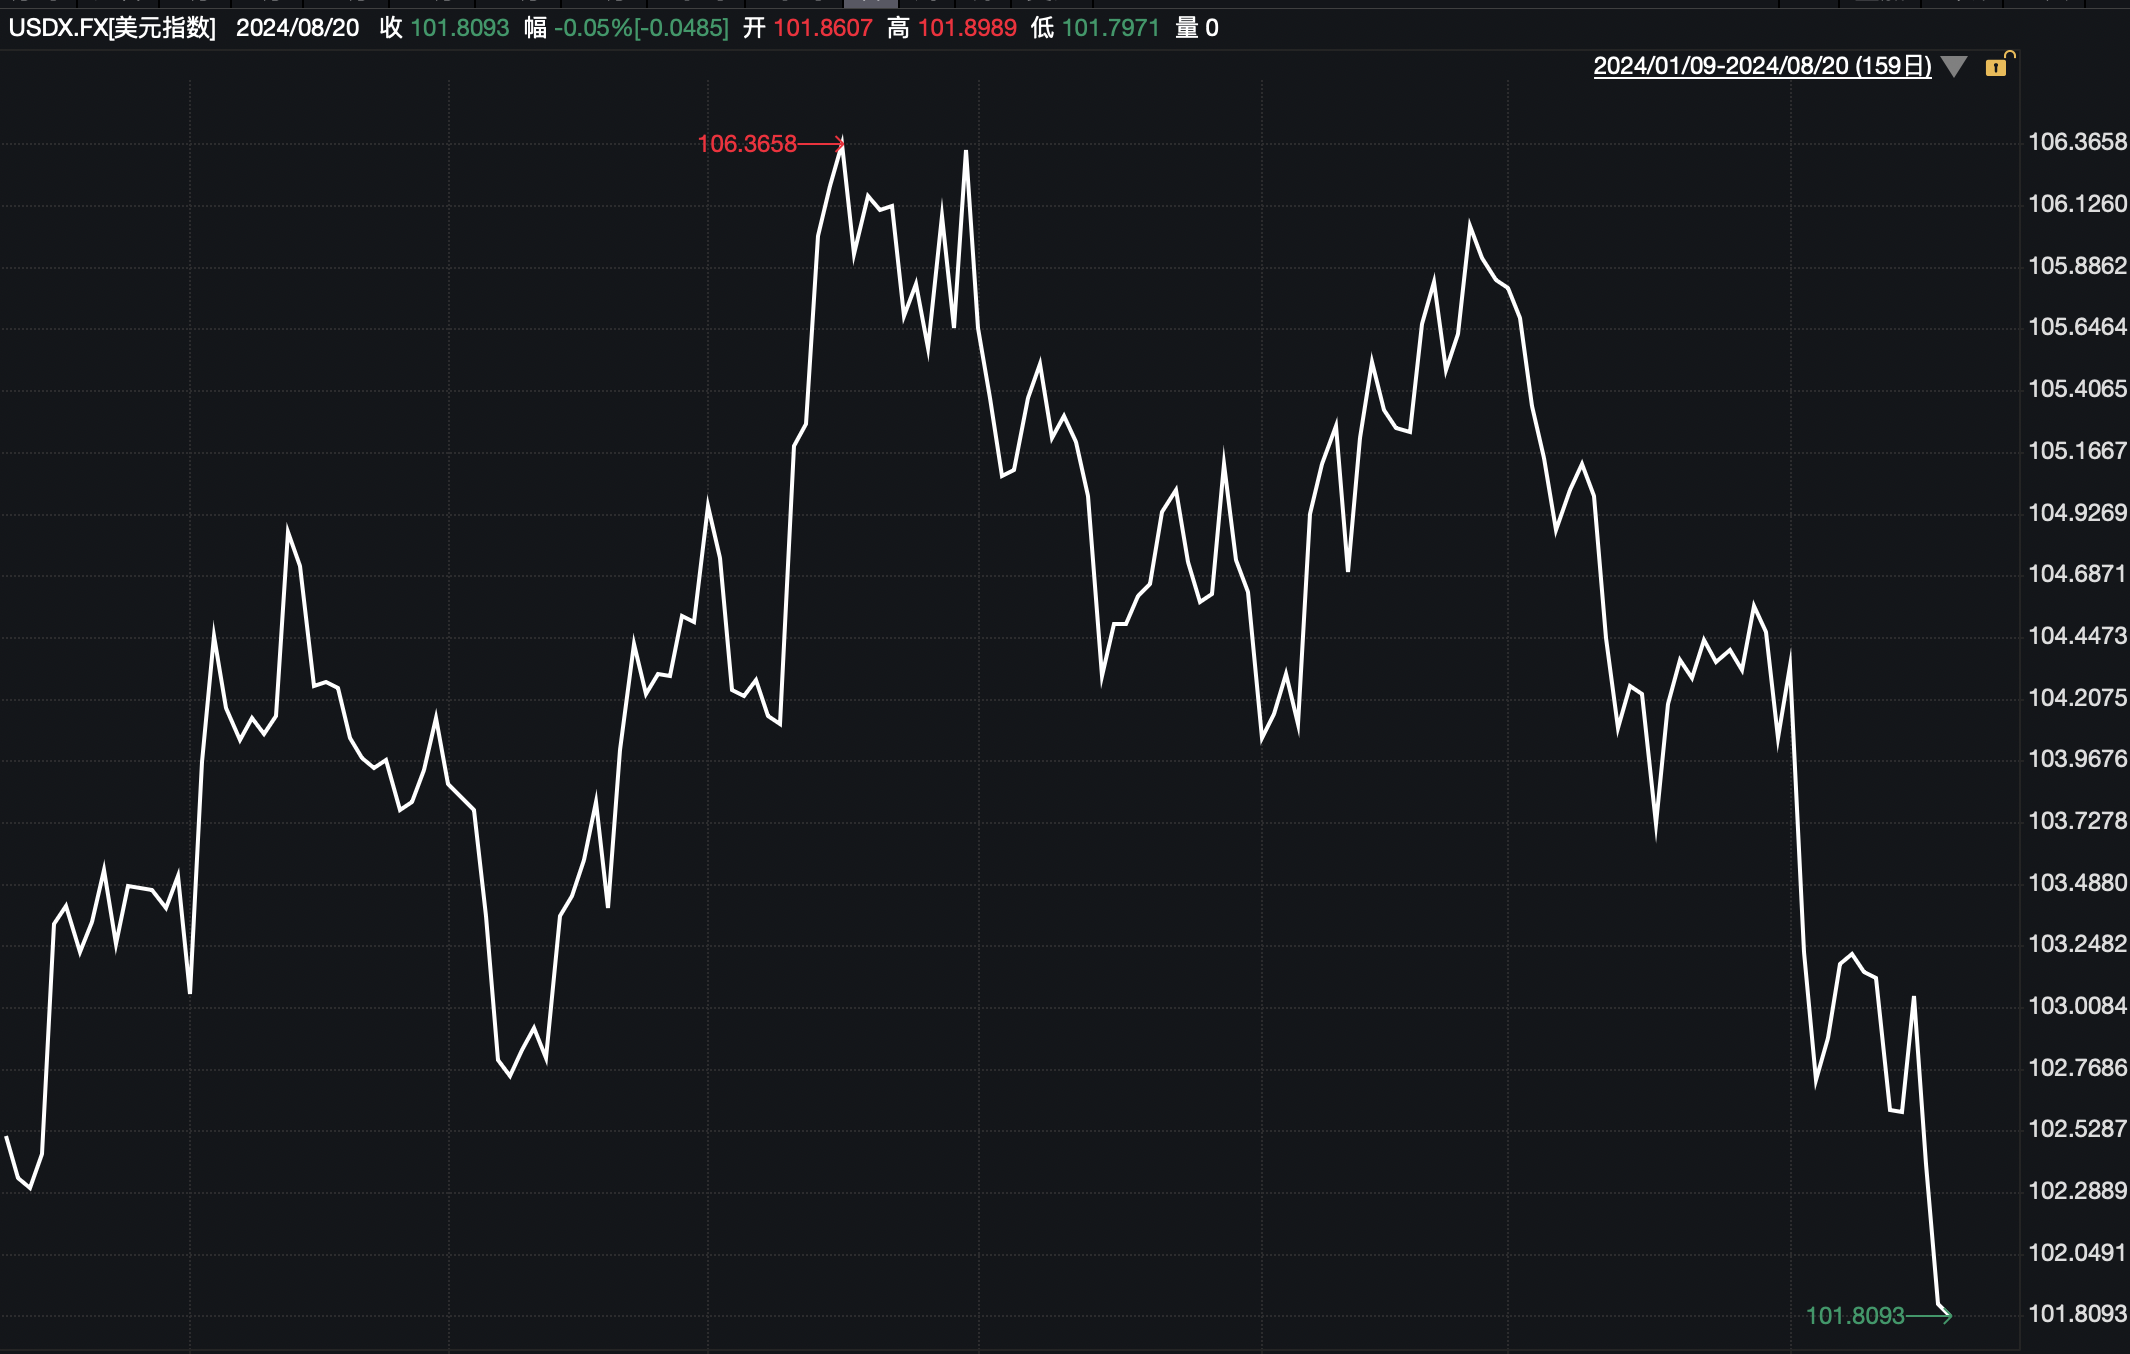This screenshot has height=1354, width=2130.
Task: Click the 2024/01/09-2024/08/20 date range link
Action: click(x=1761, y=66)
